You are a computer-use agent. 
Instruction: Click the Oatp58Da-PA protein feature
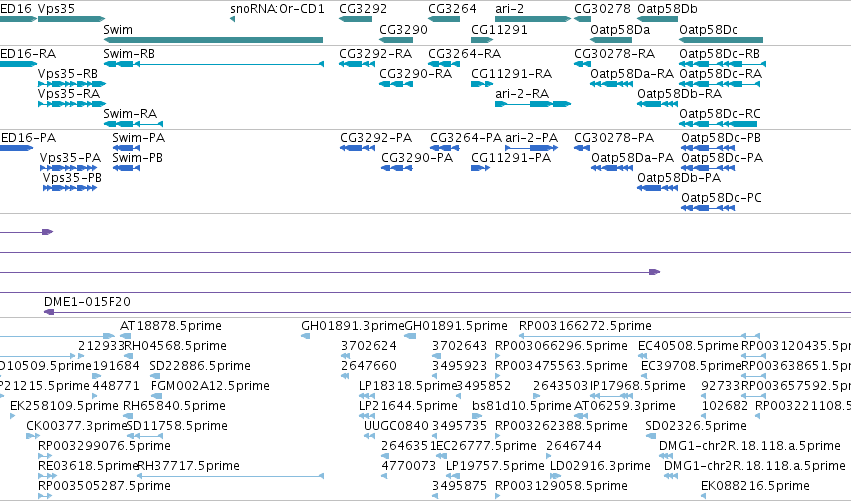tap(612, 168)
